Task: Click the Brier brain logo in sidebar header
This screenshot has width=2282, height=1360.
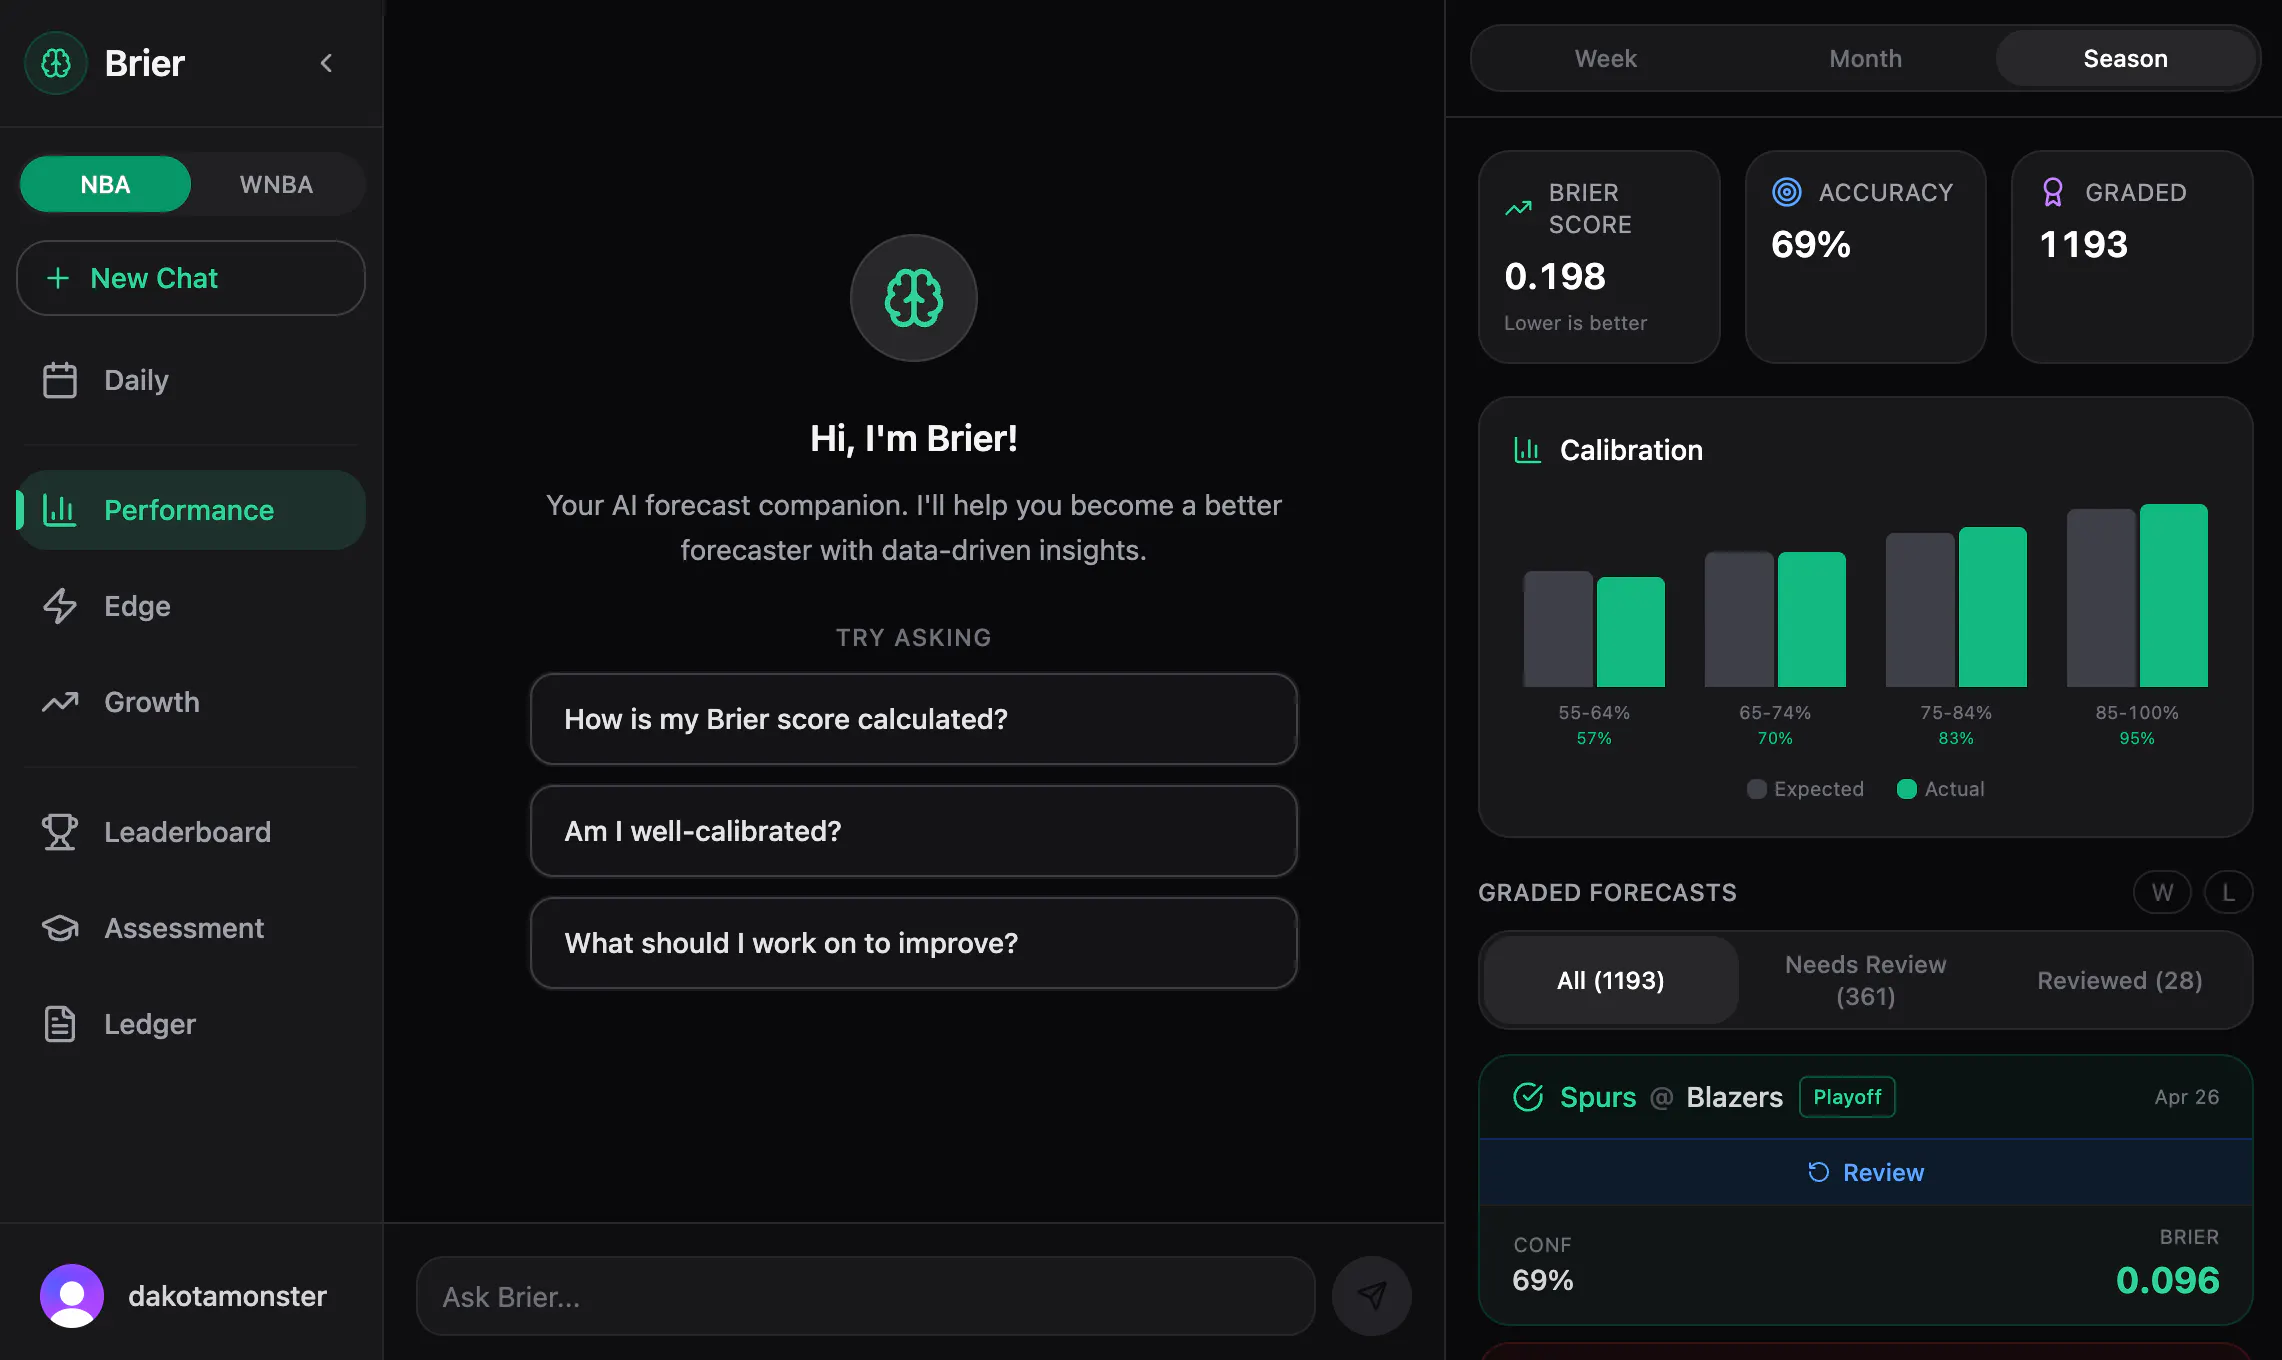Action: 56,63
